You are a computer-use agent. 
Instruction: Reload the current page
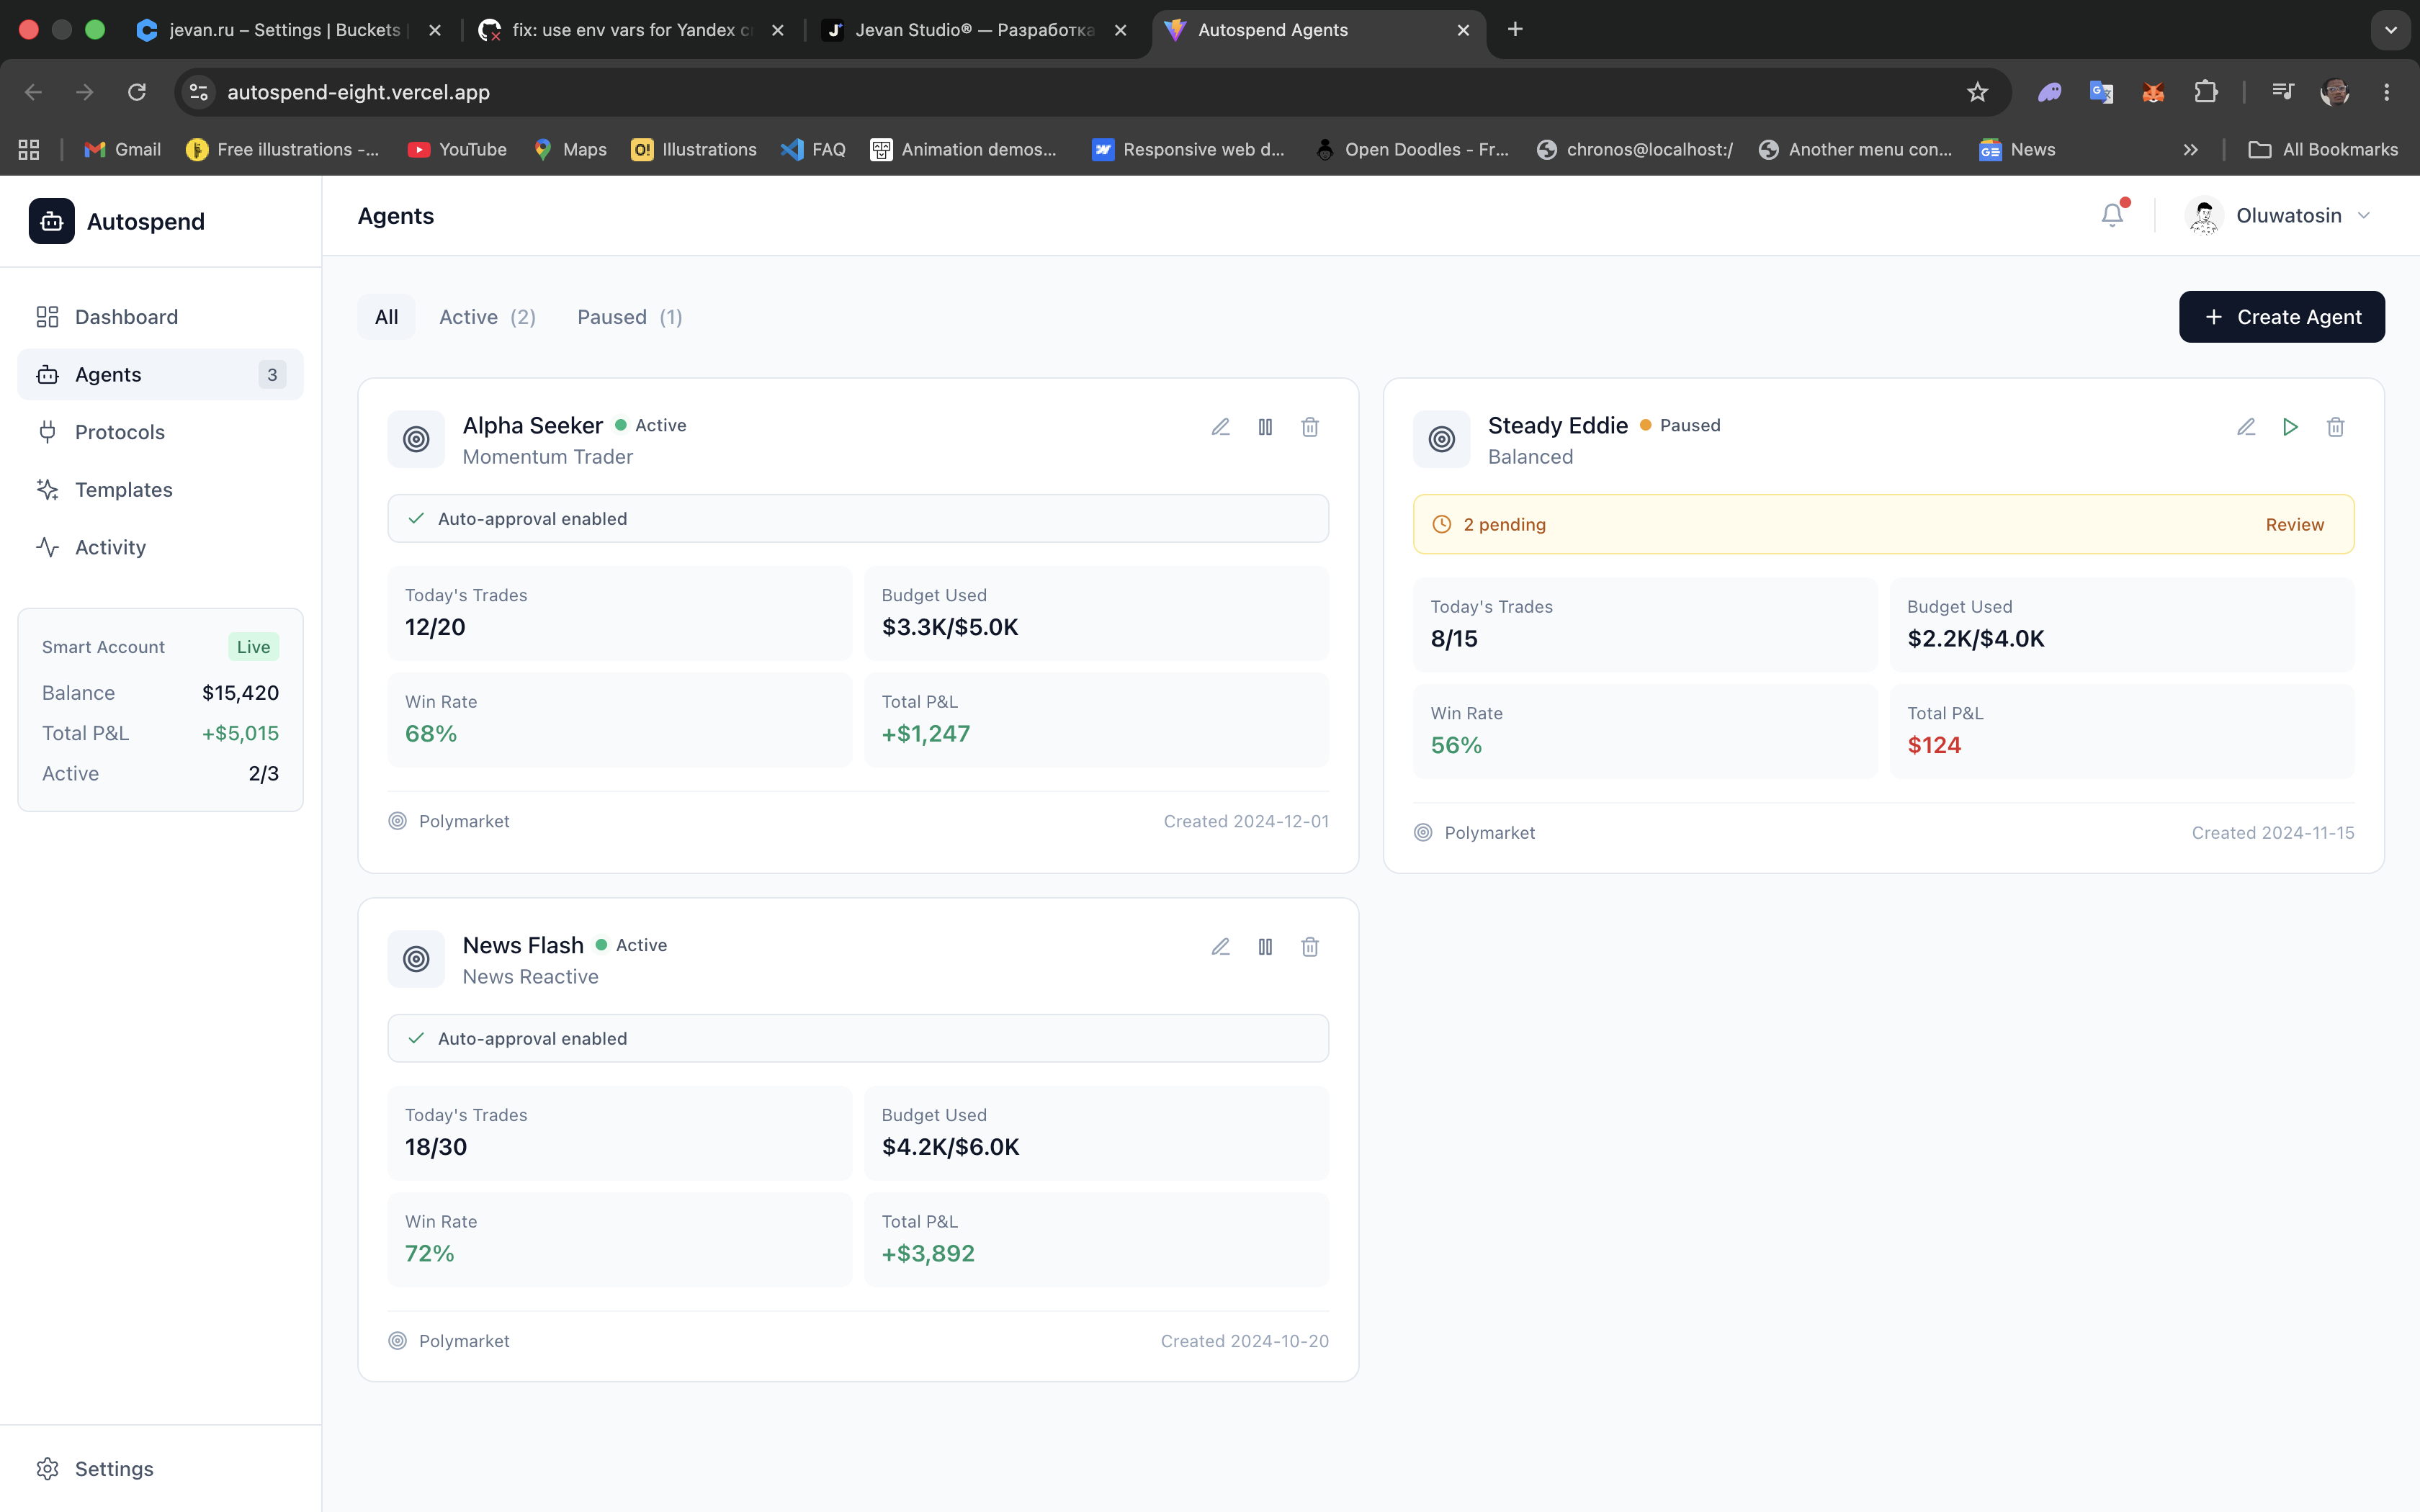point(137,92)
